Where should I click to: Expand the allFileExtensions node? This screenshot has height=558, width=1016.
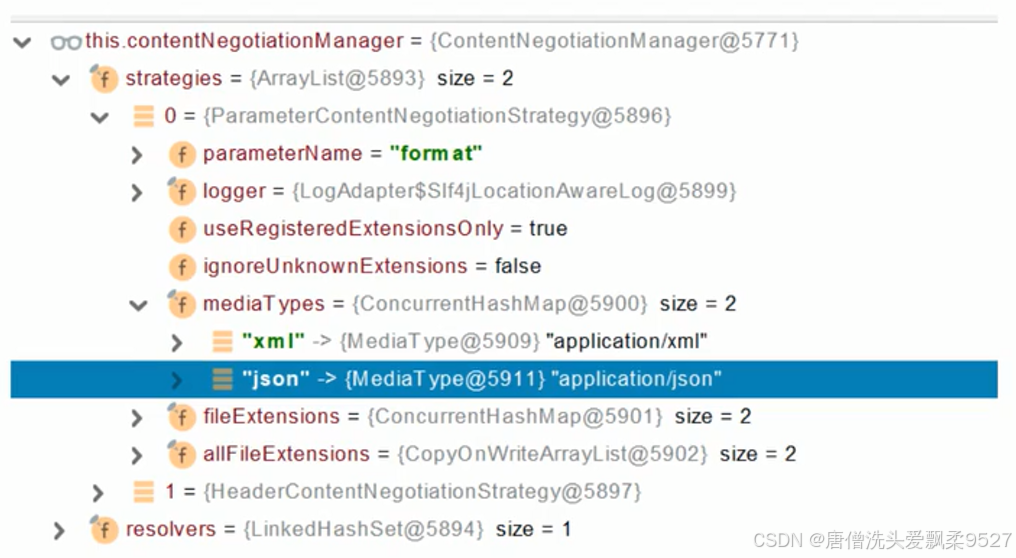click(136, 456)
